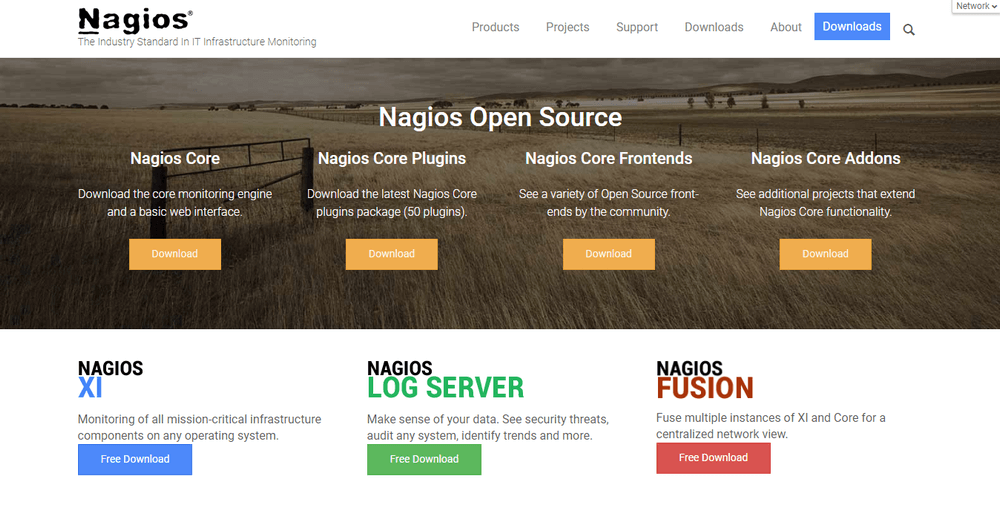Click Download under Nagios Core Frontends
Viewport: 1000px width, 505px height.
pos(608,254)
